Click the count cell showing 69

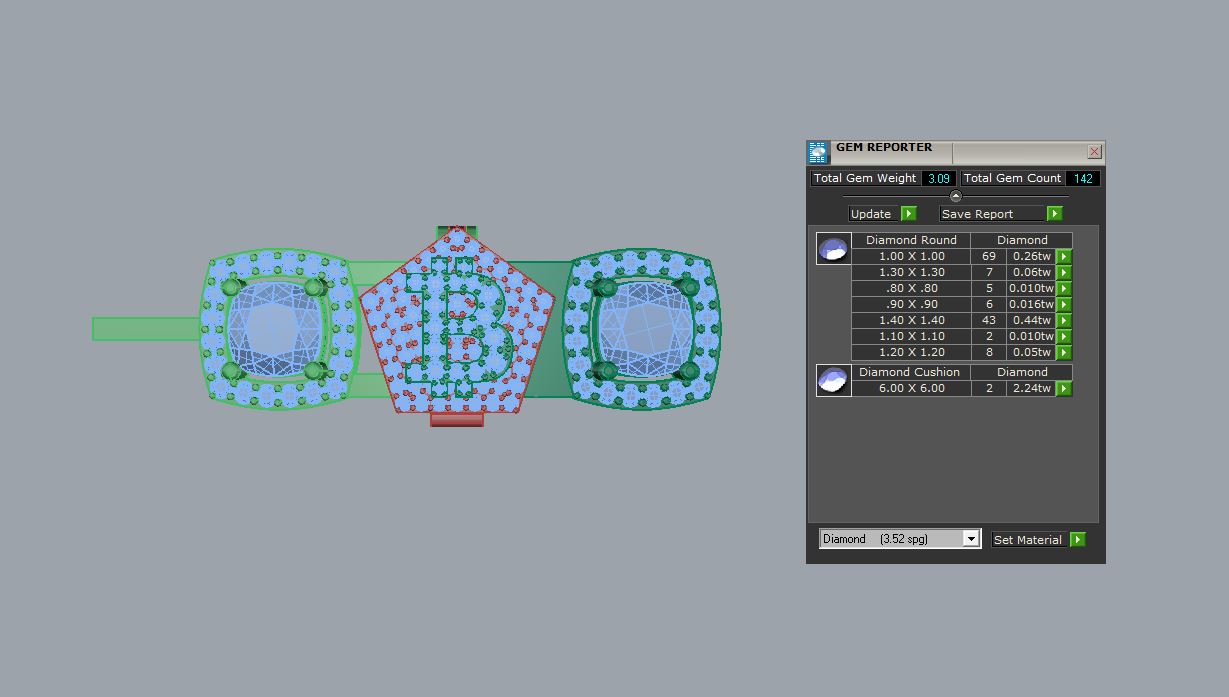tap(989, 257)
